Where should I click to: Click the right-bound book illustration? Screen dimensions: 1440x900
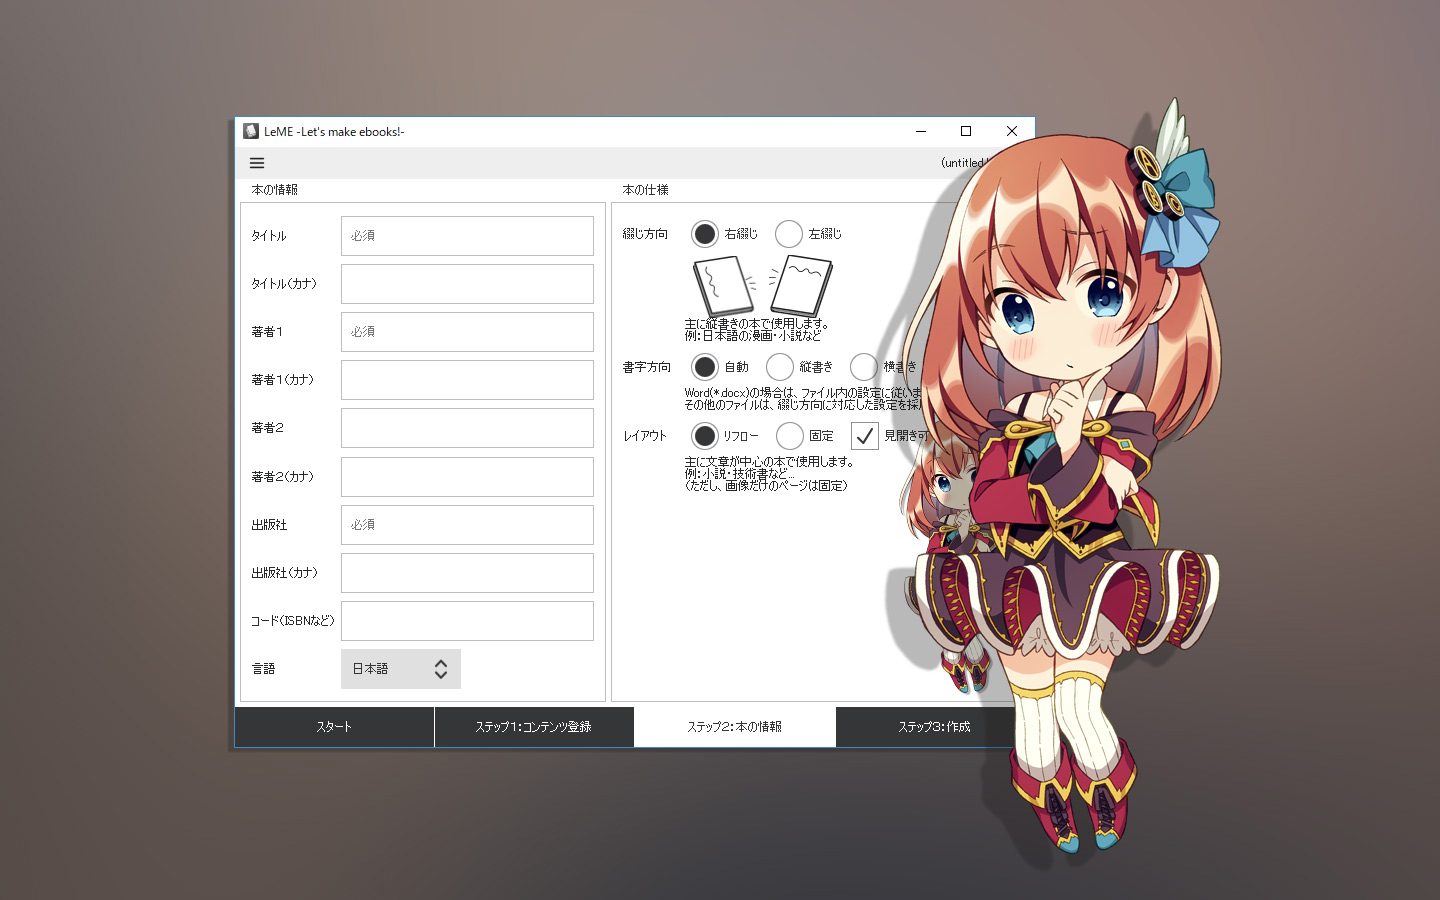tap(723, 286)
